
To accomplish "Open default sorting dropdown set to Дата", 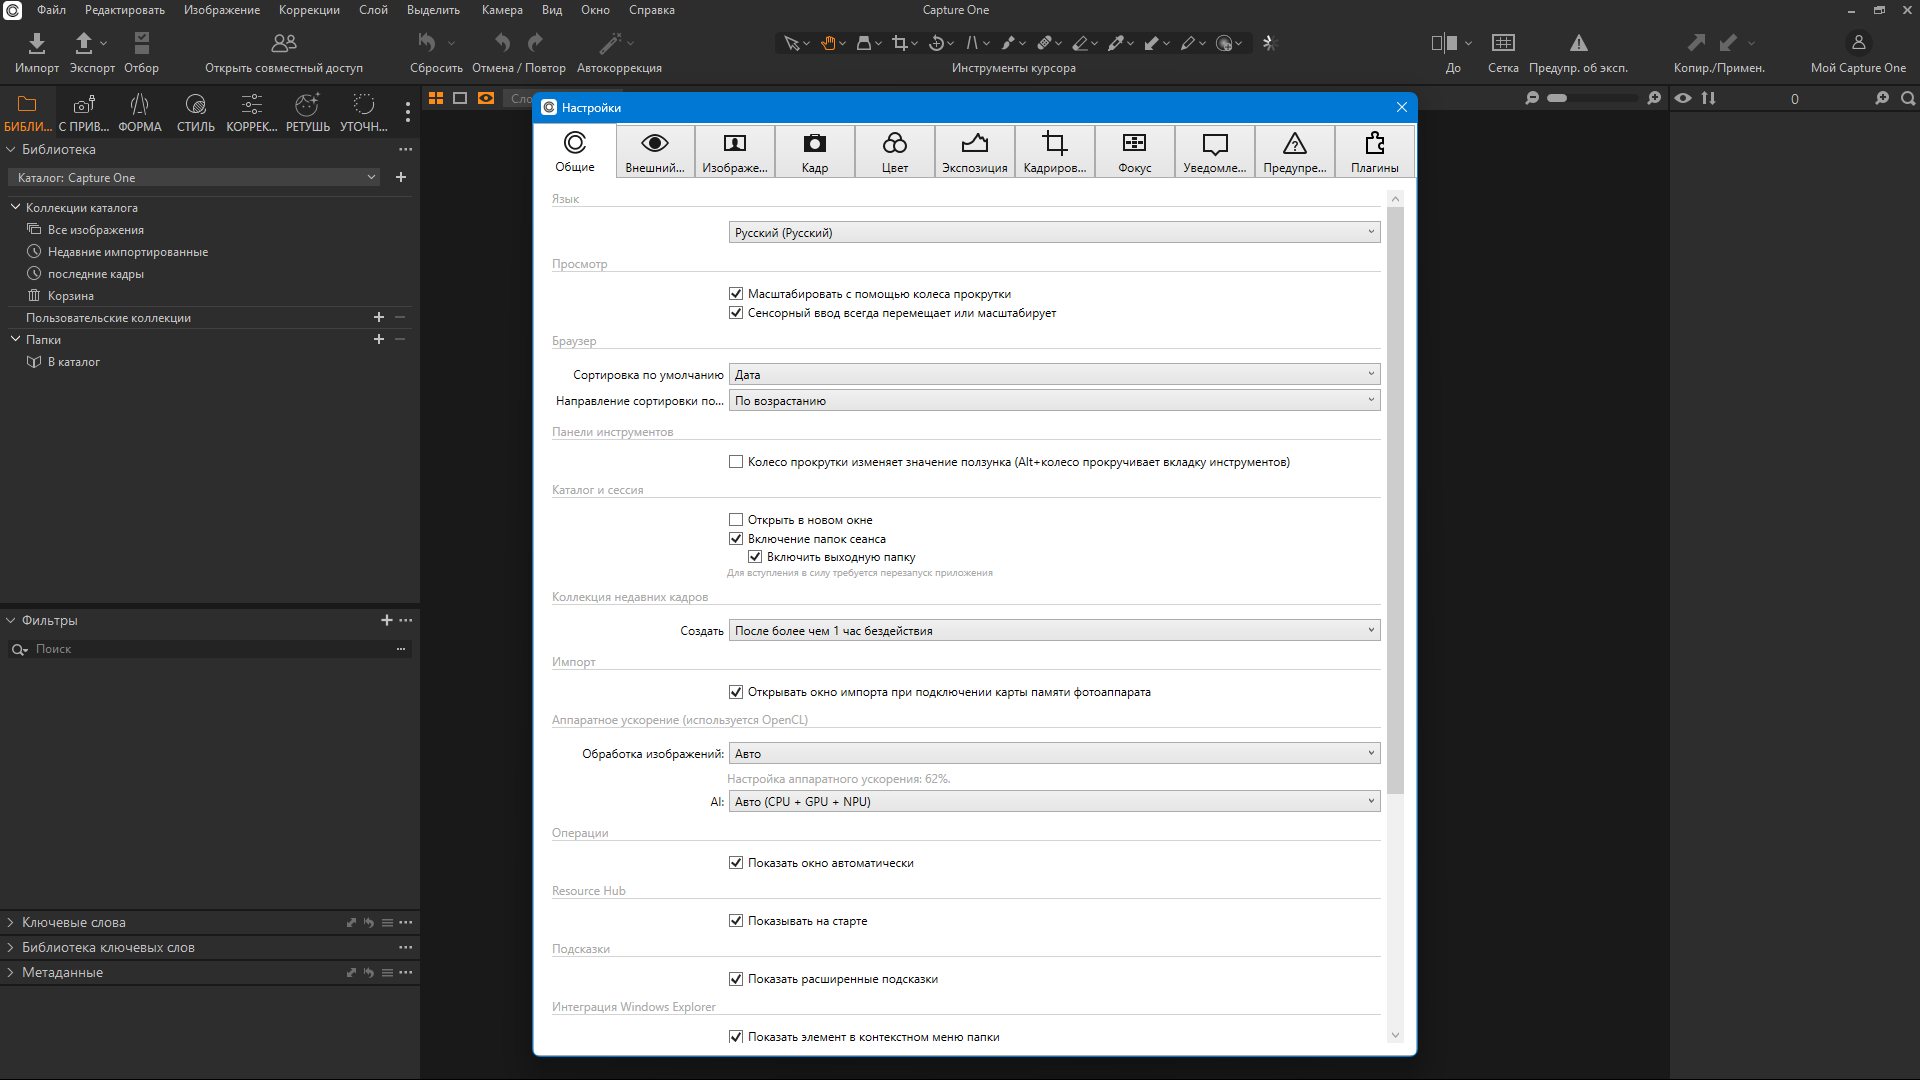I will [1054, 375].
